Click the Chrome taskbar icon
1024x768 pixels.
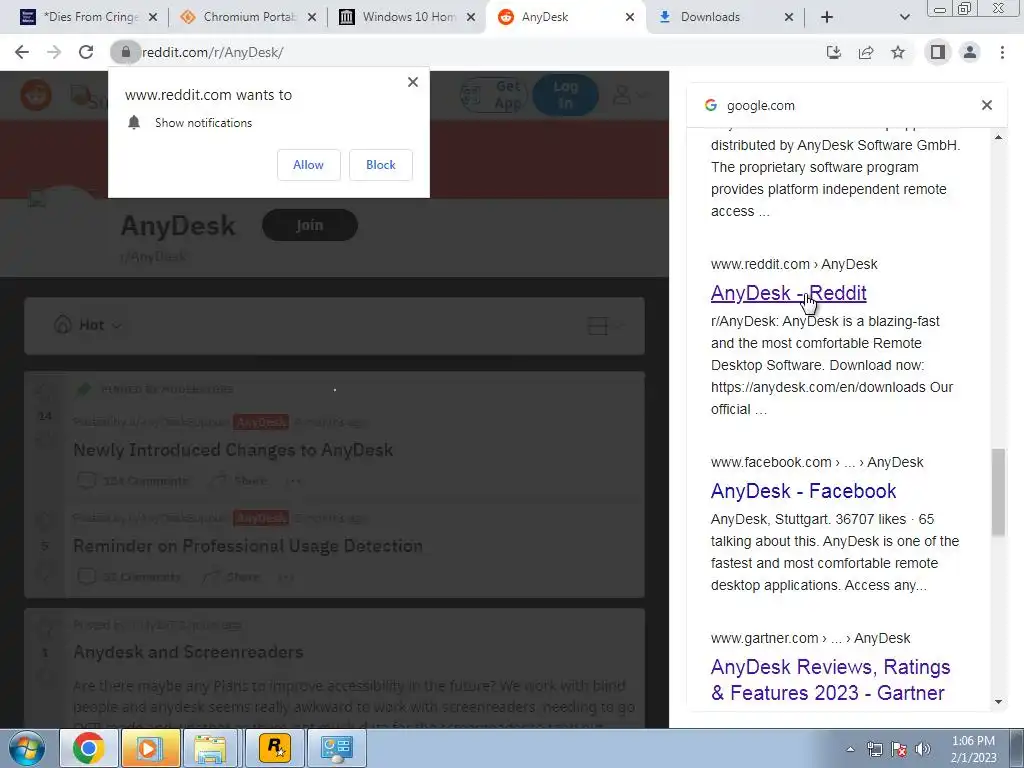88,748
